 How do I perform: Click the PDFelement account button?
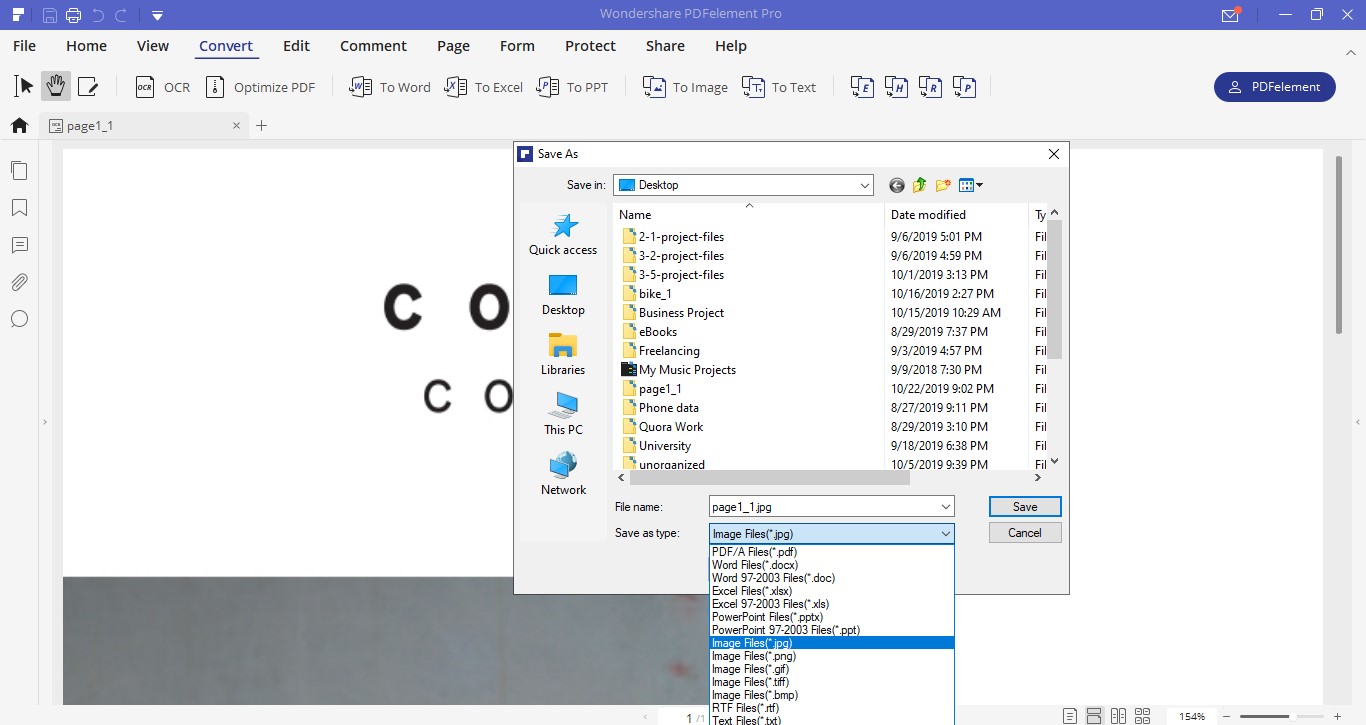(1274, 87)
